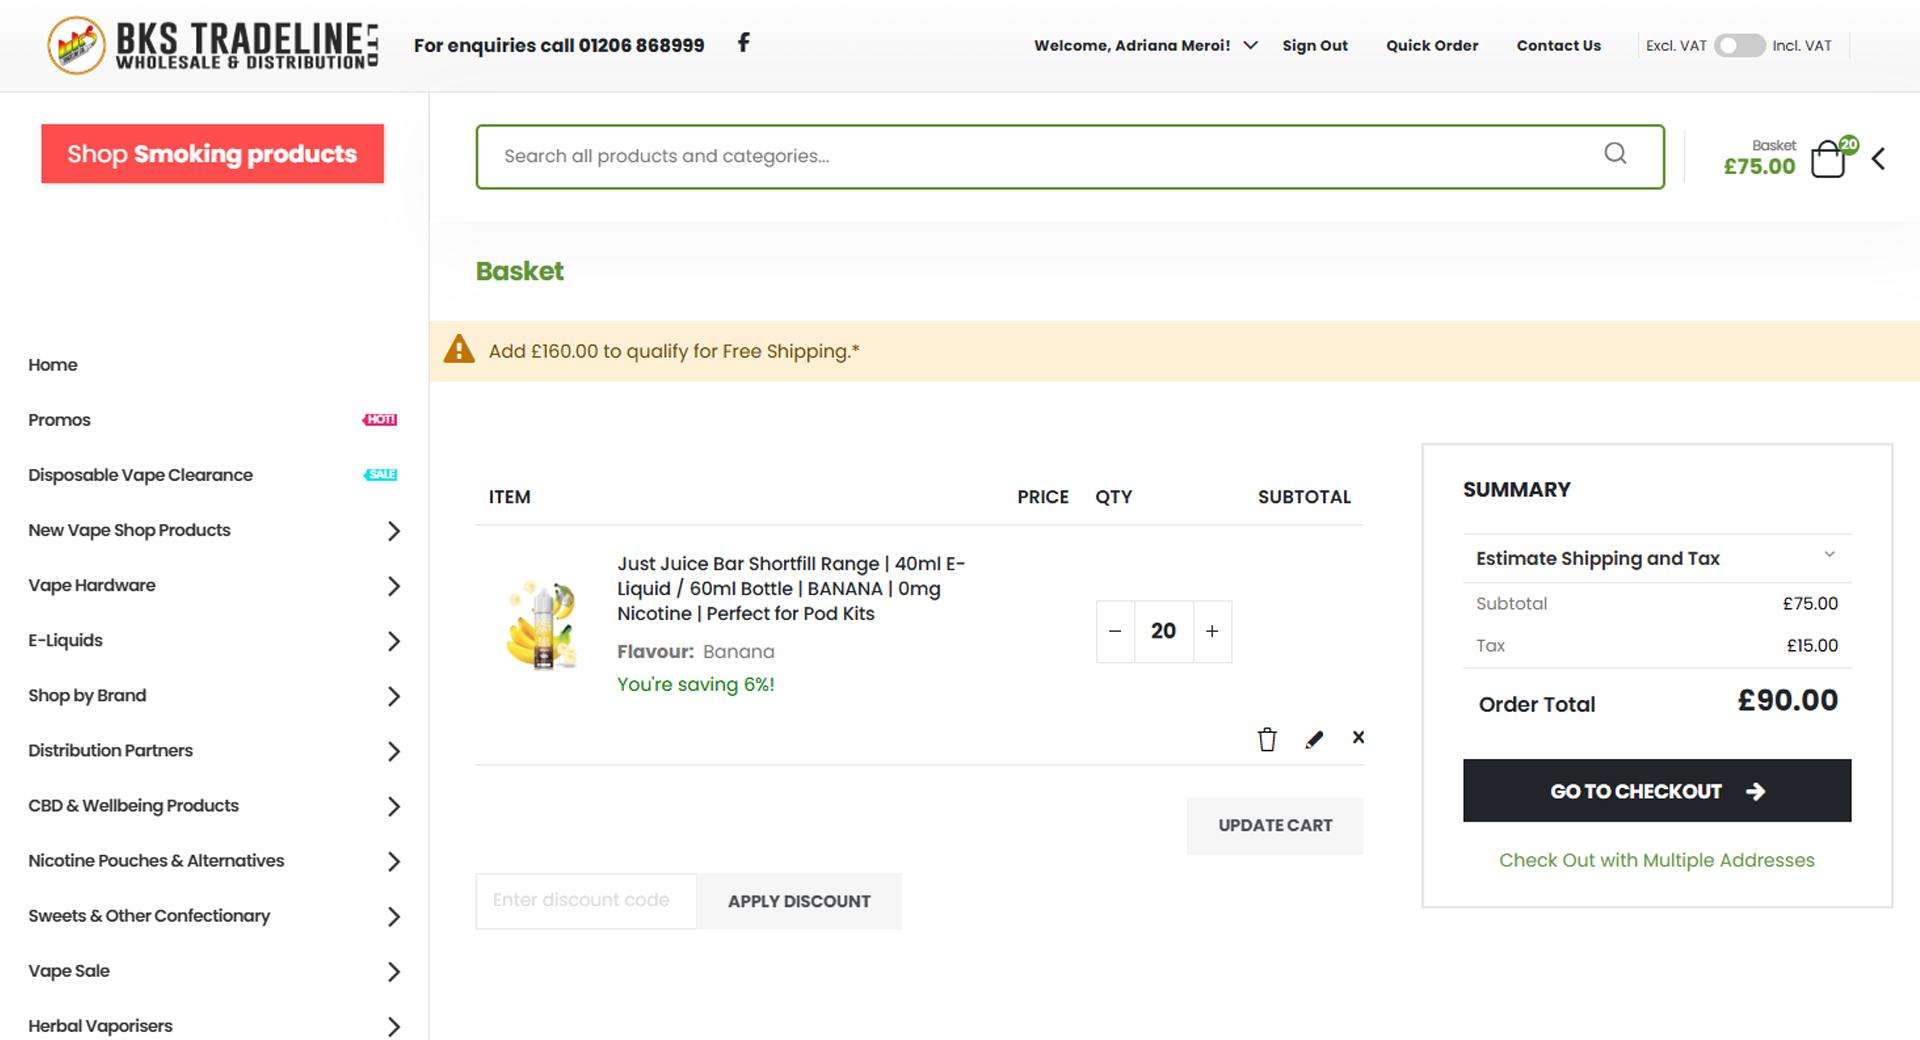Click the search magnifier icon
1920x1040 pixels.
pyautogui.click(x=1615, y=153)
